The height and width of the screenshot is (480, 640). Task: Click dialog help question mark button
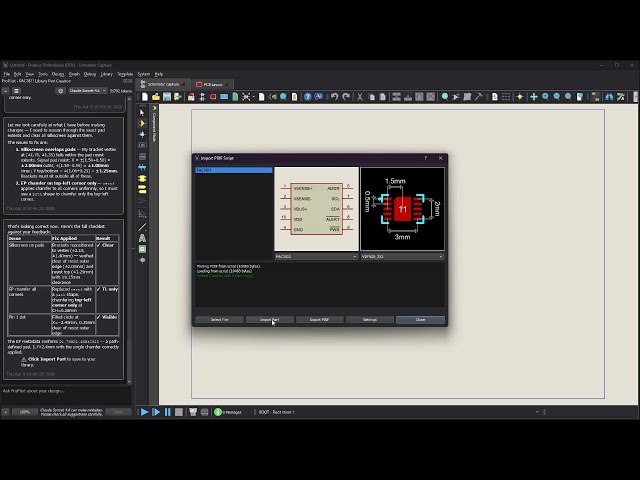point(425,158)
